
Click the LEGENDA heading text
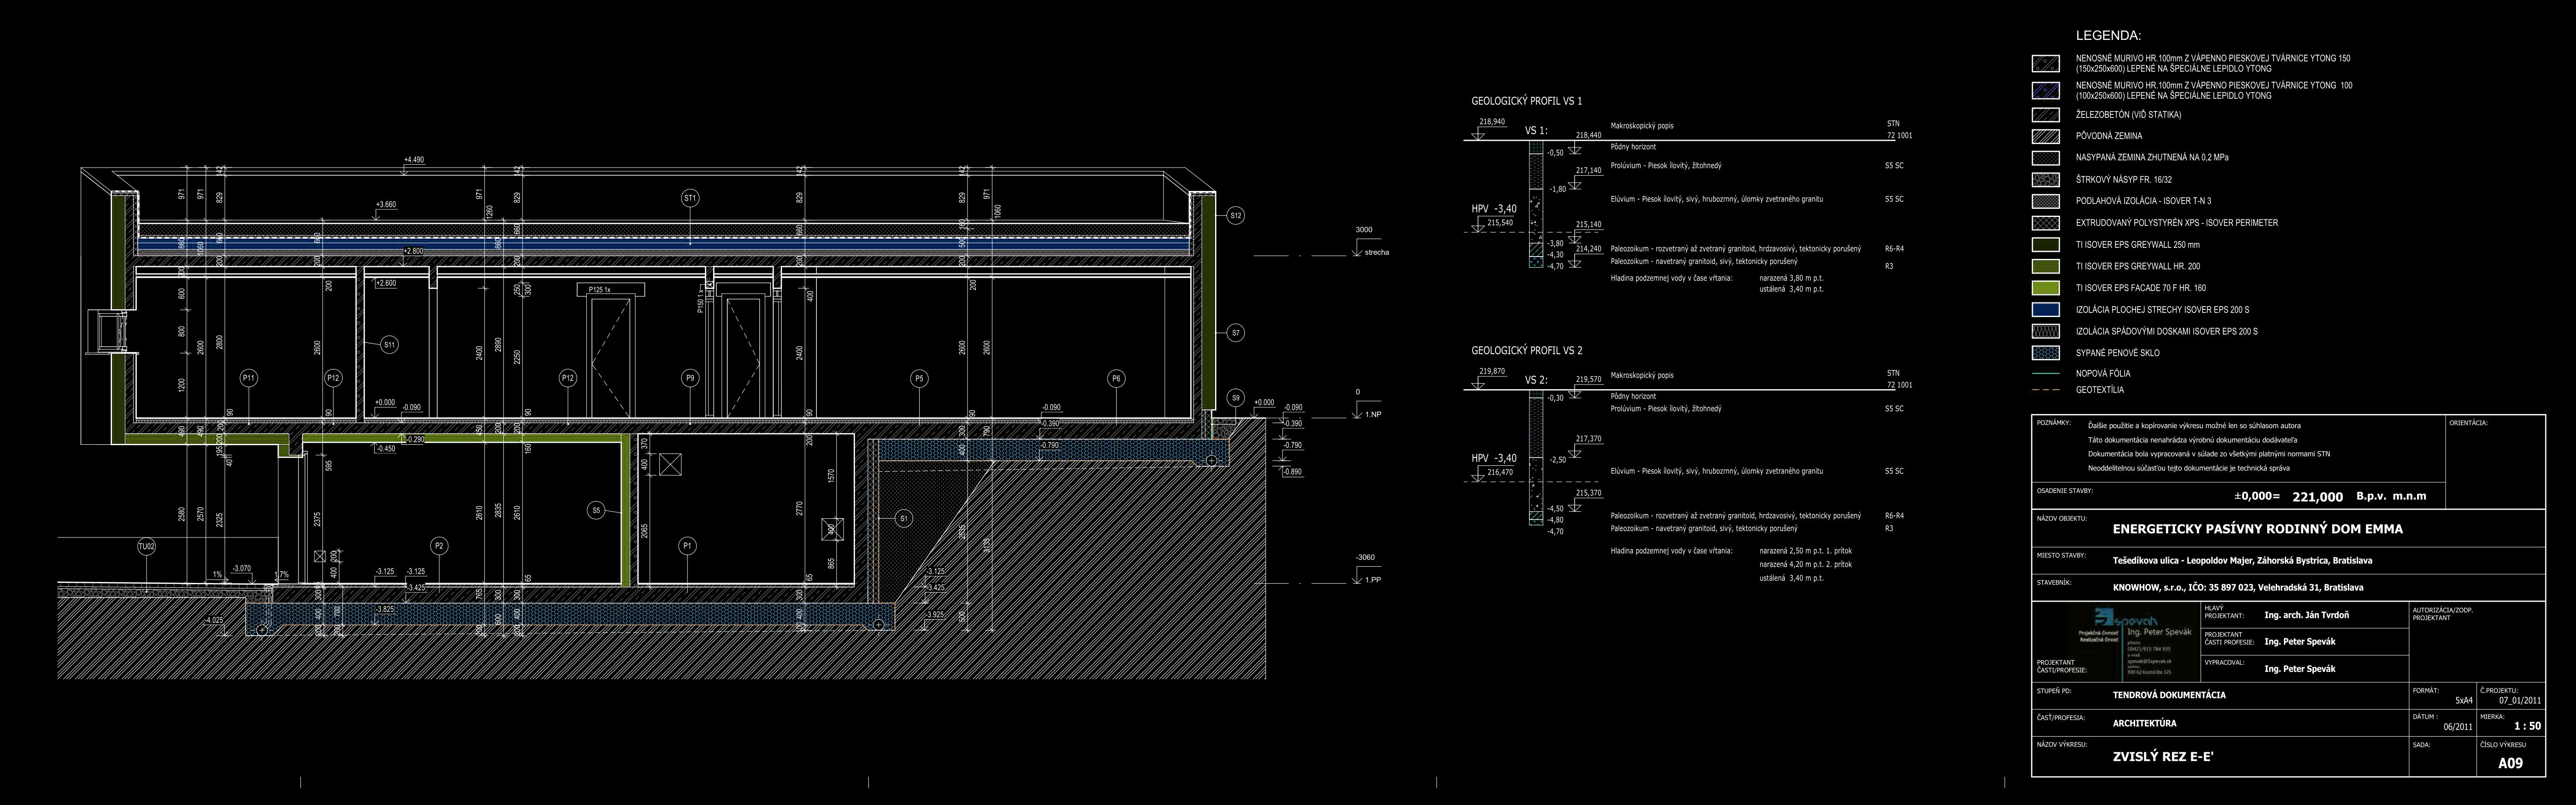click(2108, 36)
